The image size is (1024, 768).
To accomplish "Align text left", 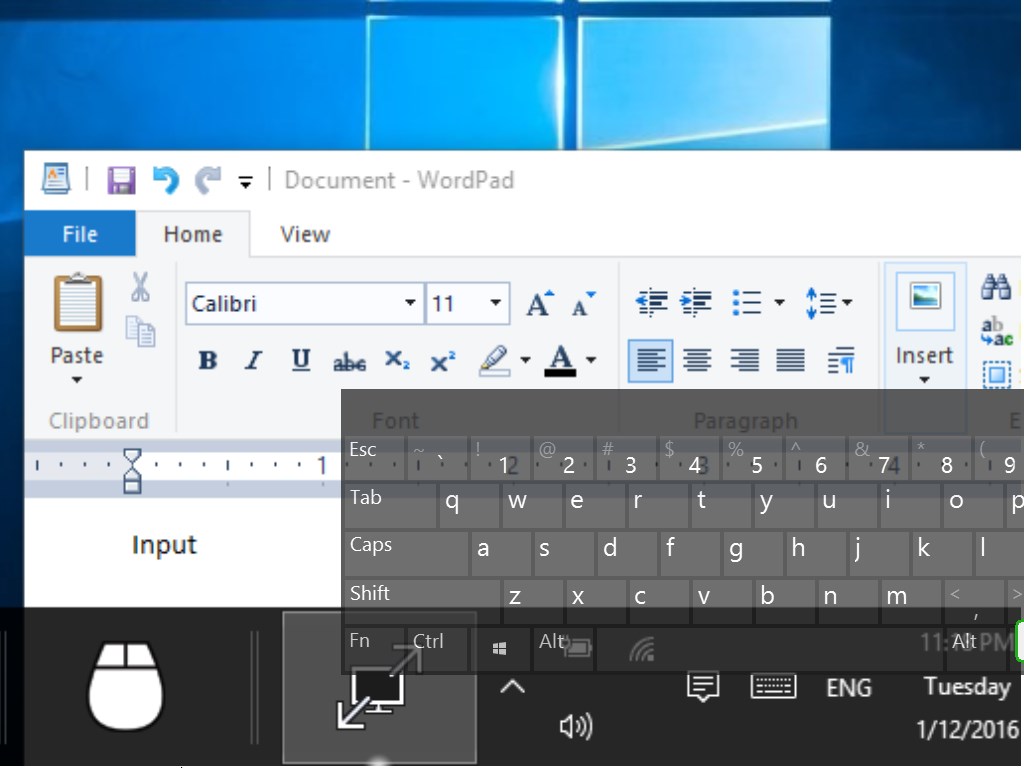I will pos(650,360).
